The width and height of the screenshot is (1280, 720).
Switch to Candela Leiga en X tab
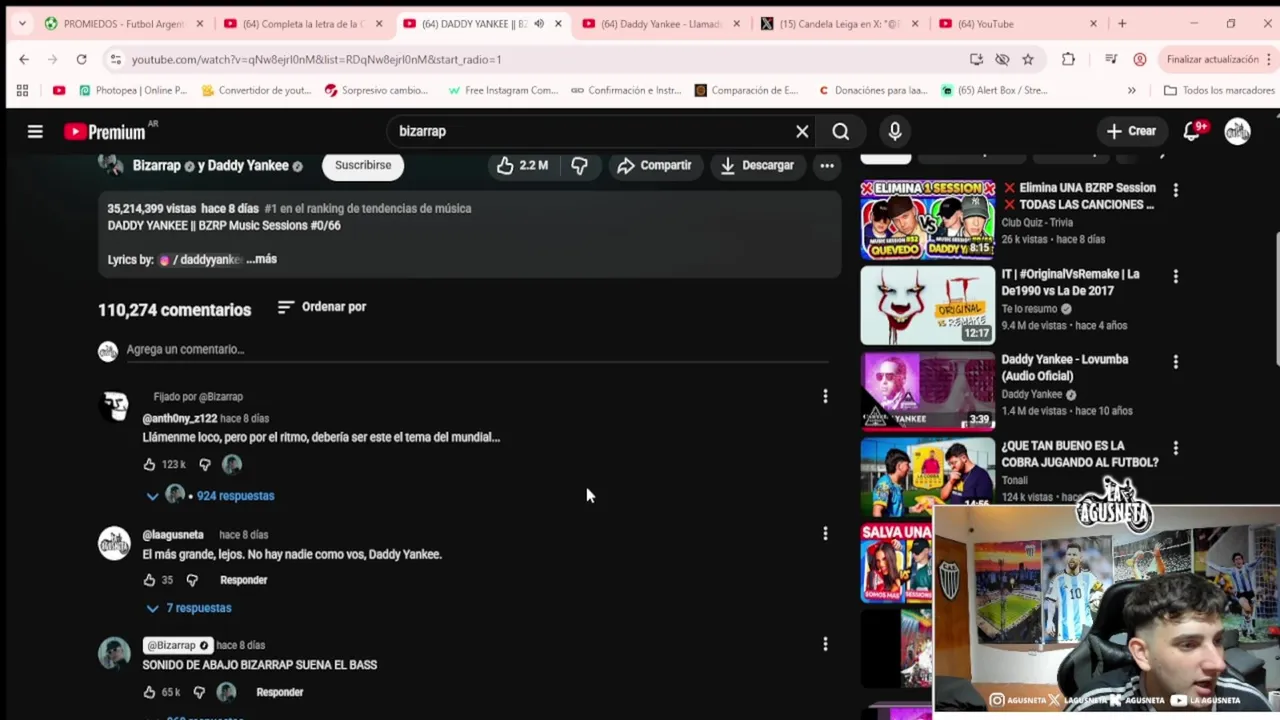[x=838, y=24]
